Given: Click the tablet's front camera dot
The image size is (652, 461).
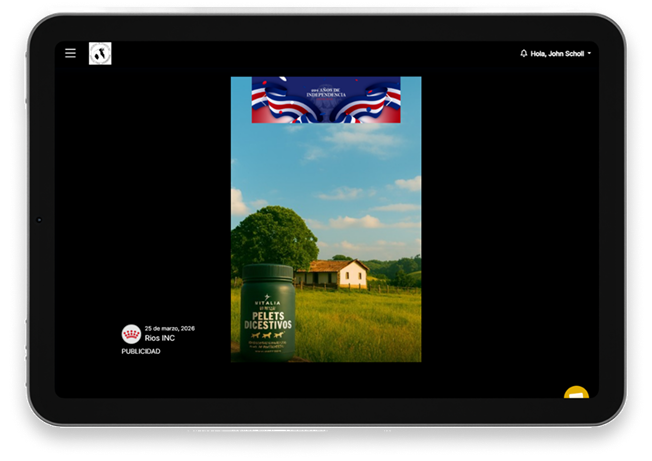Looking at the screenshot, I should pyautogui.click(x=39, y=219).
